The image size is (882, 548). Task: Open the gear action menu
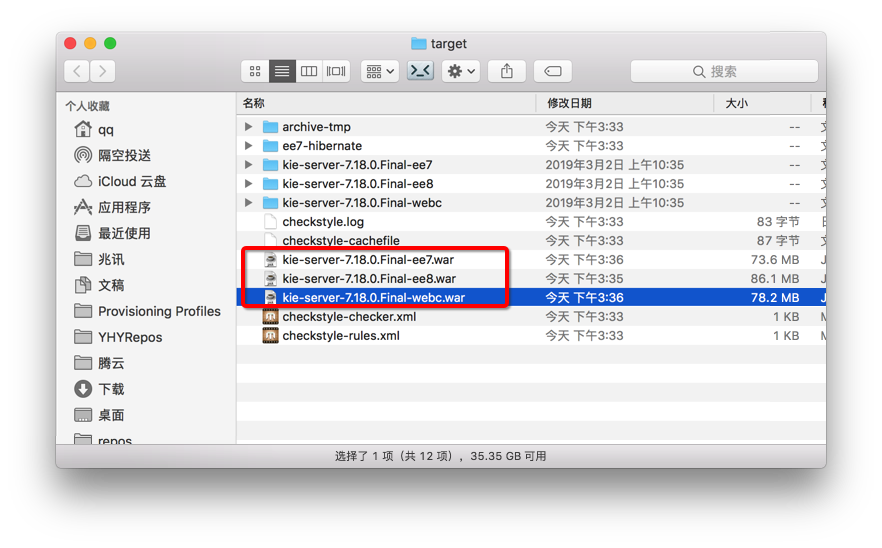coord(461,71)
